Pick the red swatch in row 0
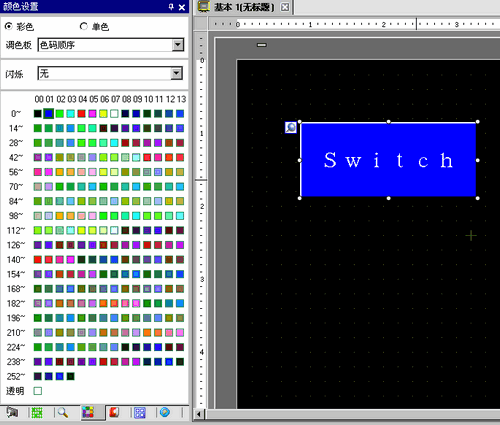This screenshot has height=425, width=500. point(81,114)
